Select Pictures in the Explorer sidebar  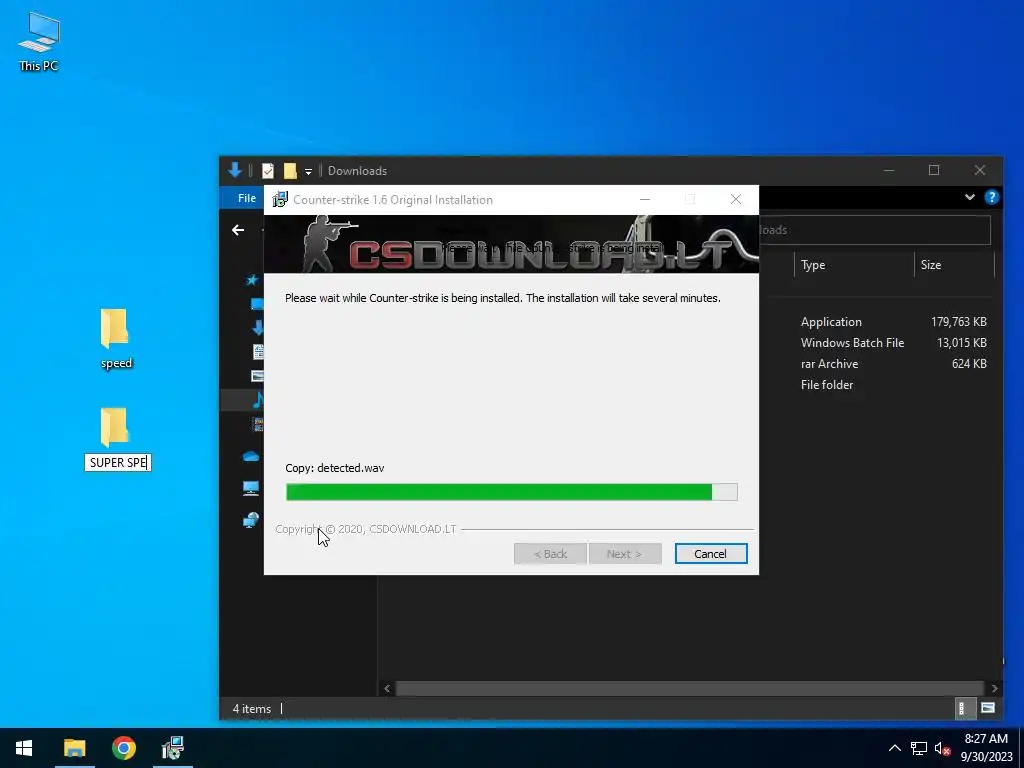click(x=257, y=376)
